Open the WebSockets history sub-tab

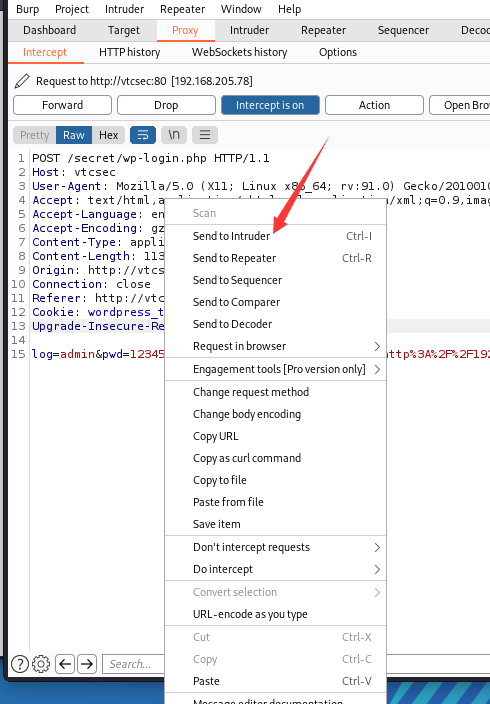[239, 52]
